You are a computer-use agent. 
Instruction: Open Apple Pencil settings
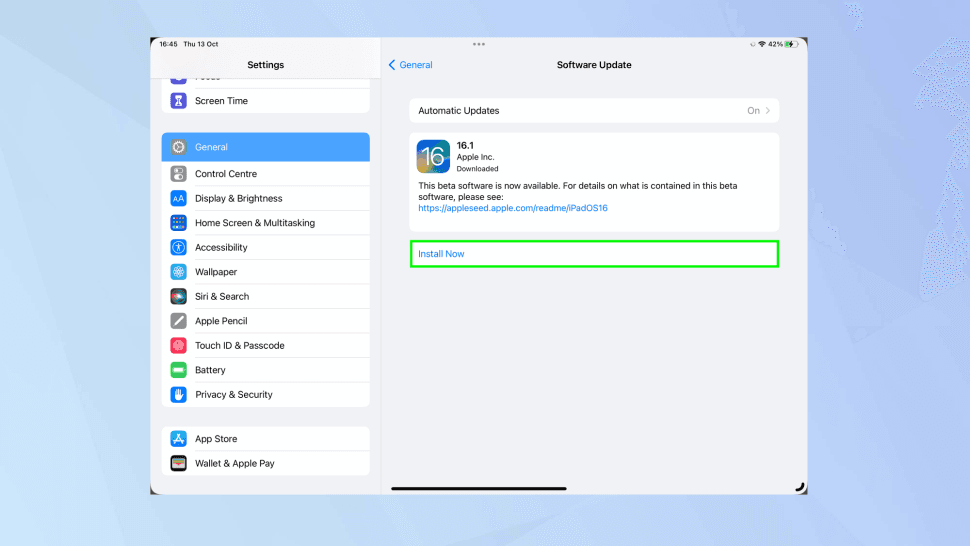click(265, 321)
